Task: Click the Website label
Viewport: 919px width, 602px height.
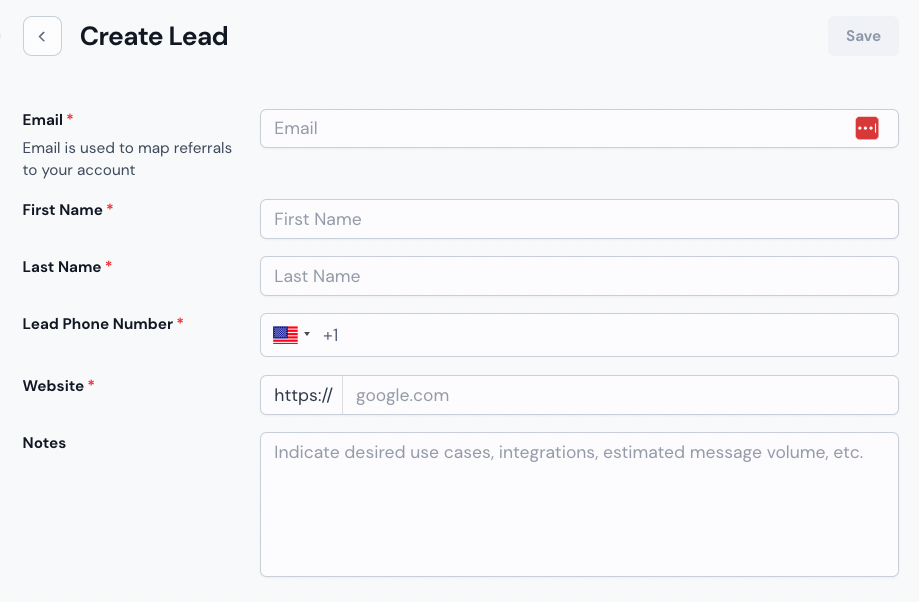Action: coord(53,386)
